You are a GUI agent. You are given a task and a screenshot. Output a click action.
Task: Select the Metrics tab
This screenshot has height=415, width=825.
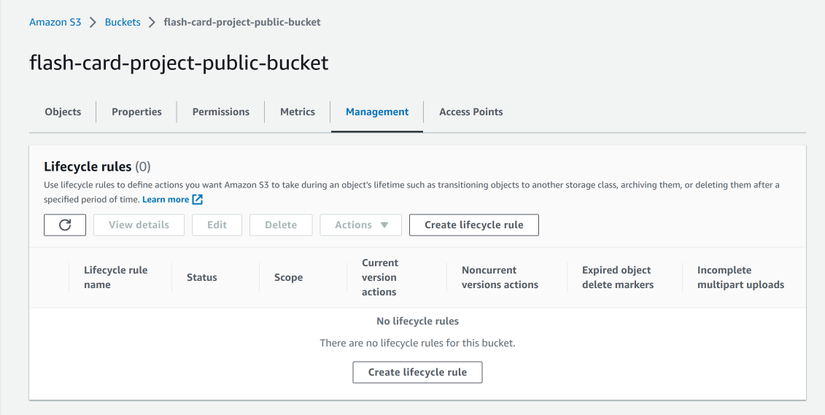click(297, 112)
